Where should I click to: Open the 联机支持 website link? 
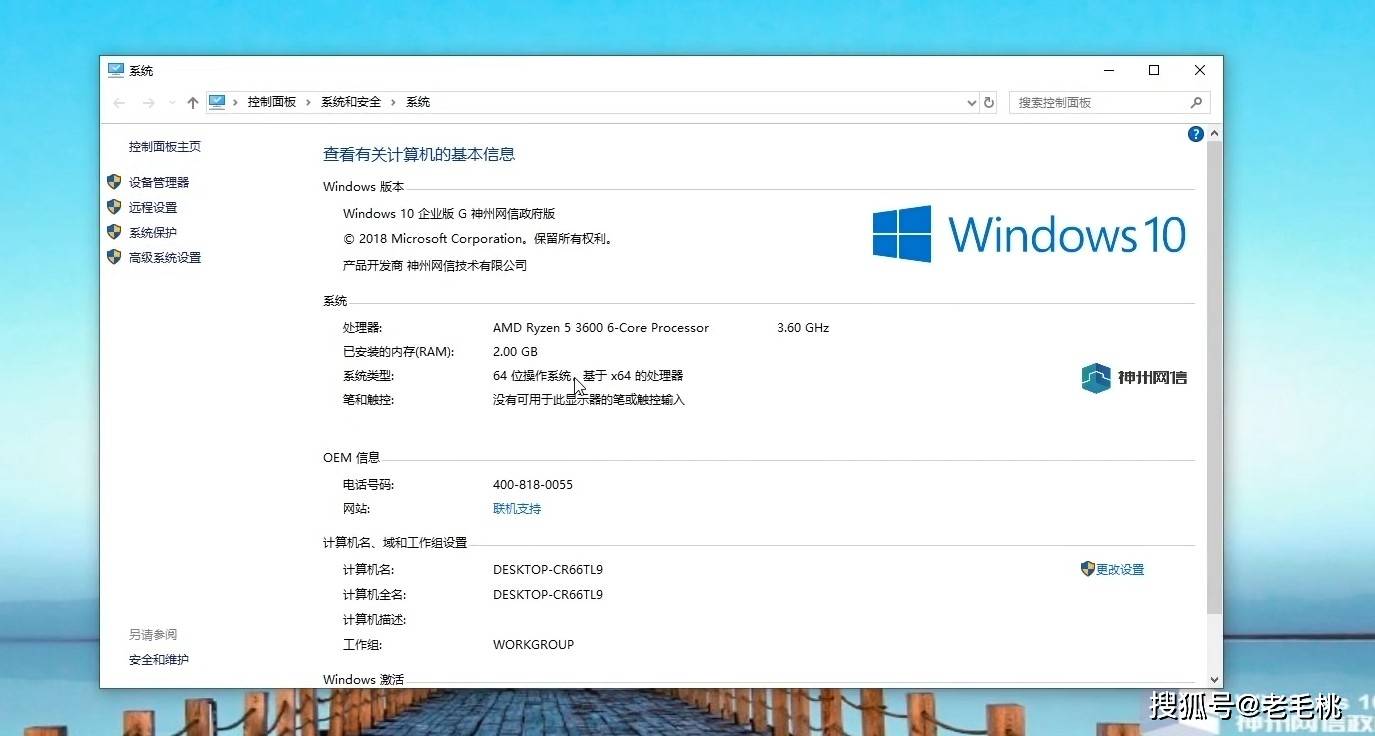coord(517,509)
